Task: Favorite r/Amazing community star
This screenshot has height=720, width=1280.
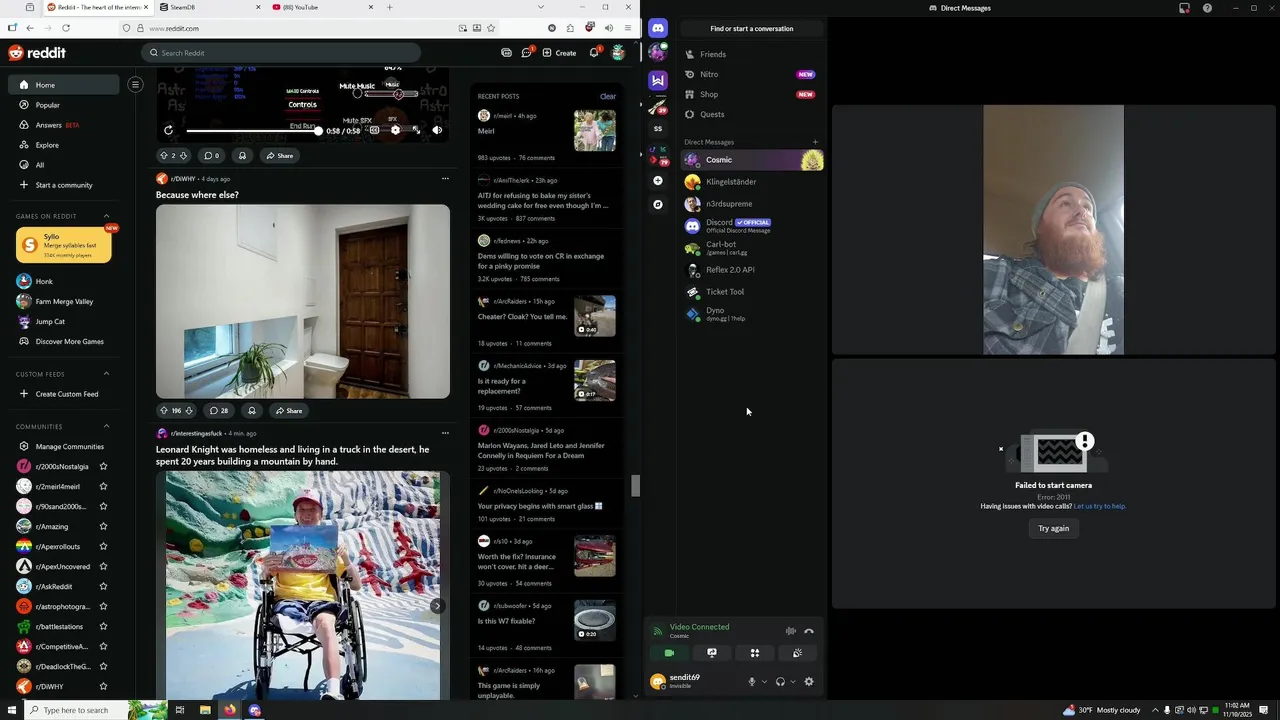Action: tap(103, 527)
